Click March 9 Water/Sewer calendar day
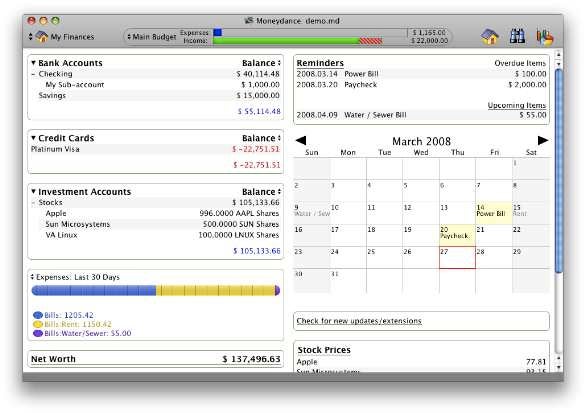This screenshot has height=413, width=586. tap(312, 213)
